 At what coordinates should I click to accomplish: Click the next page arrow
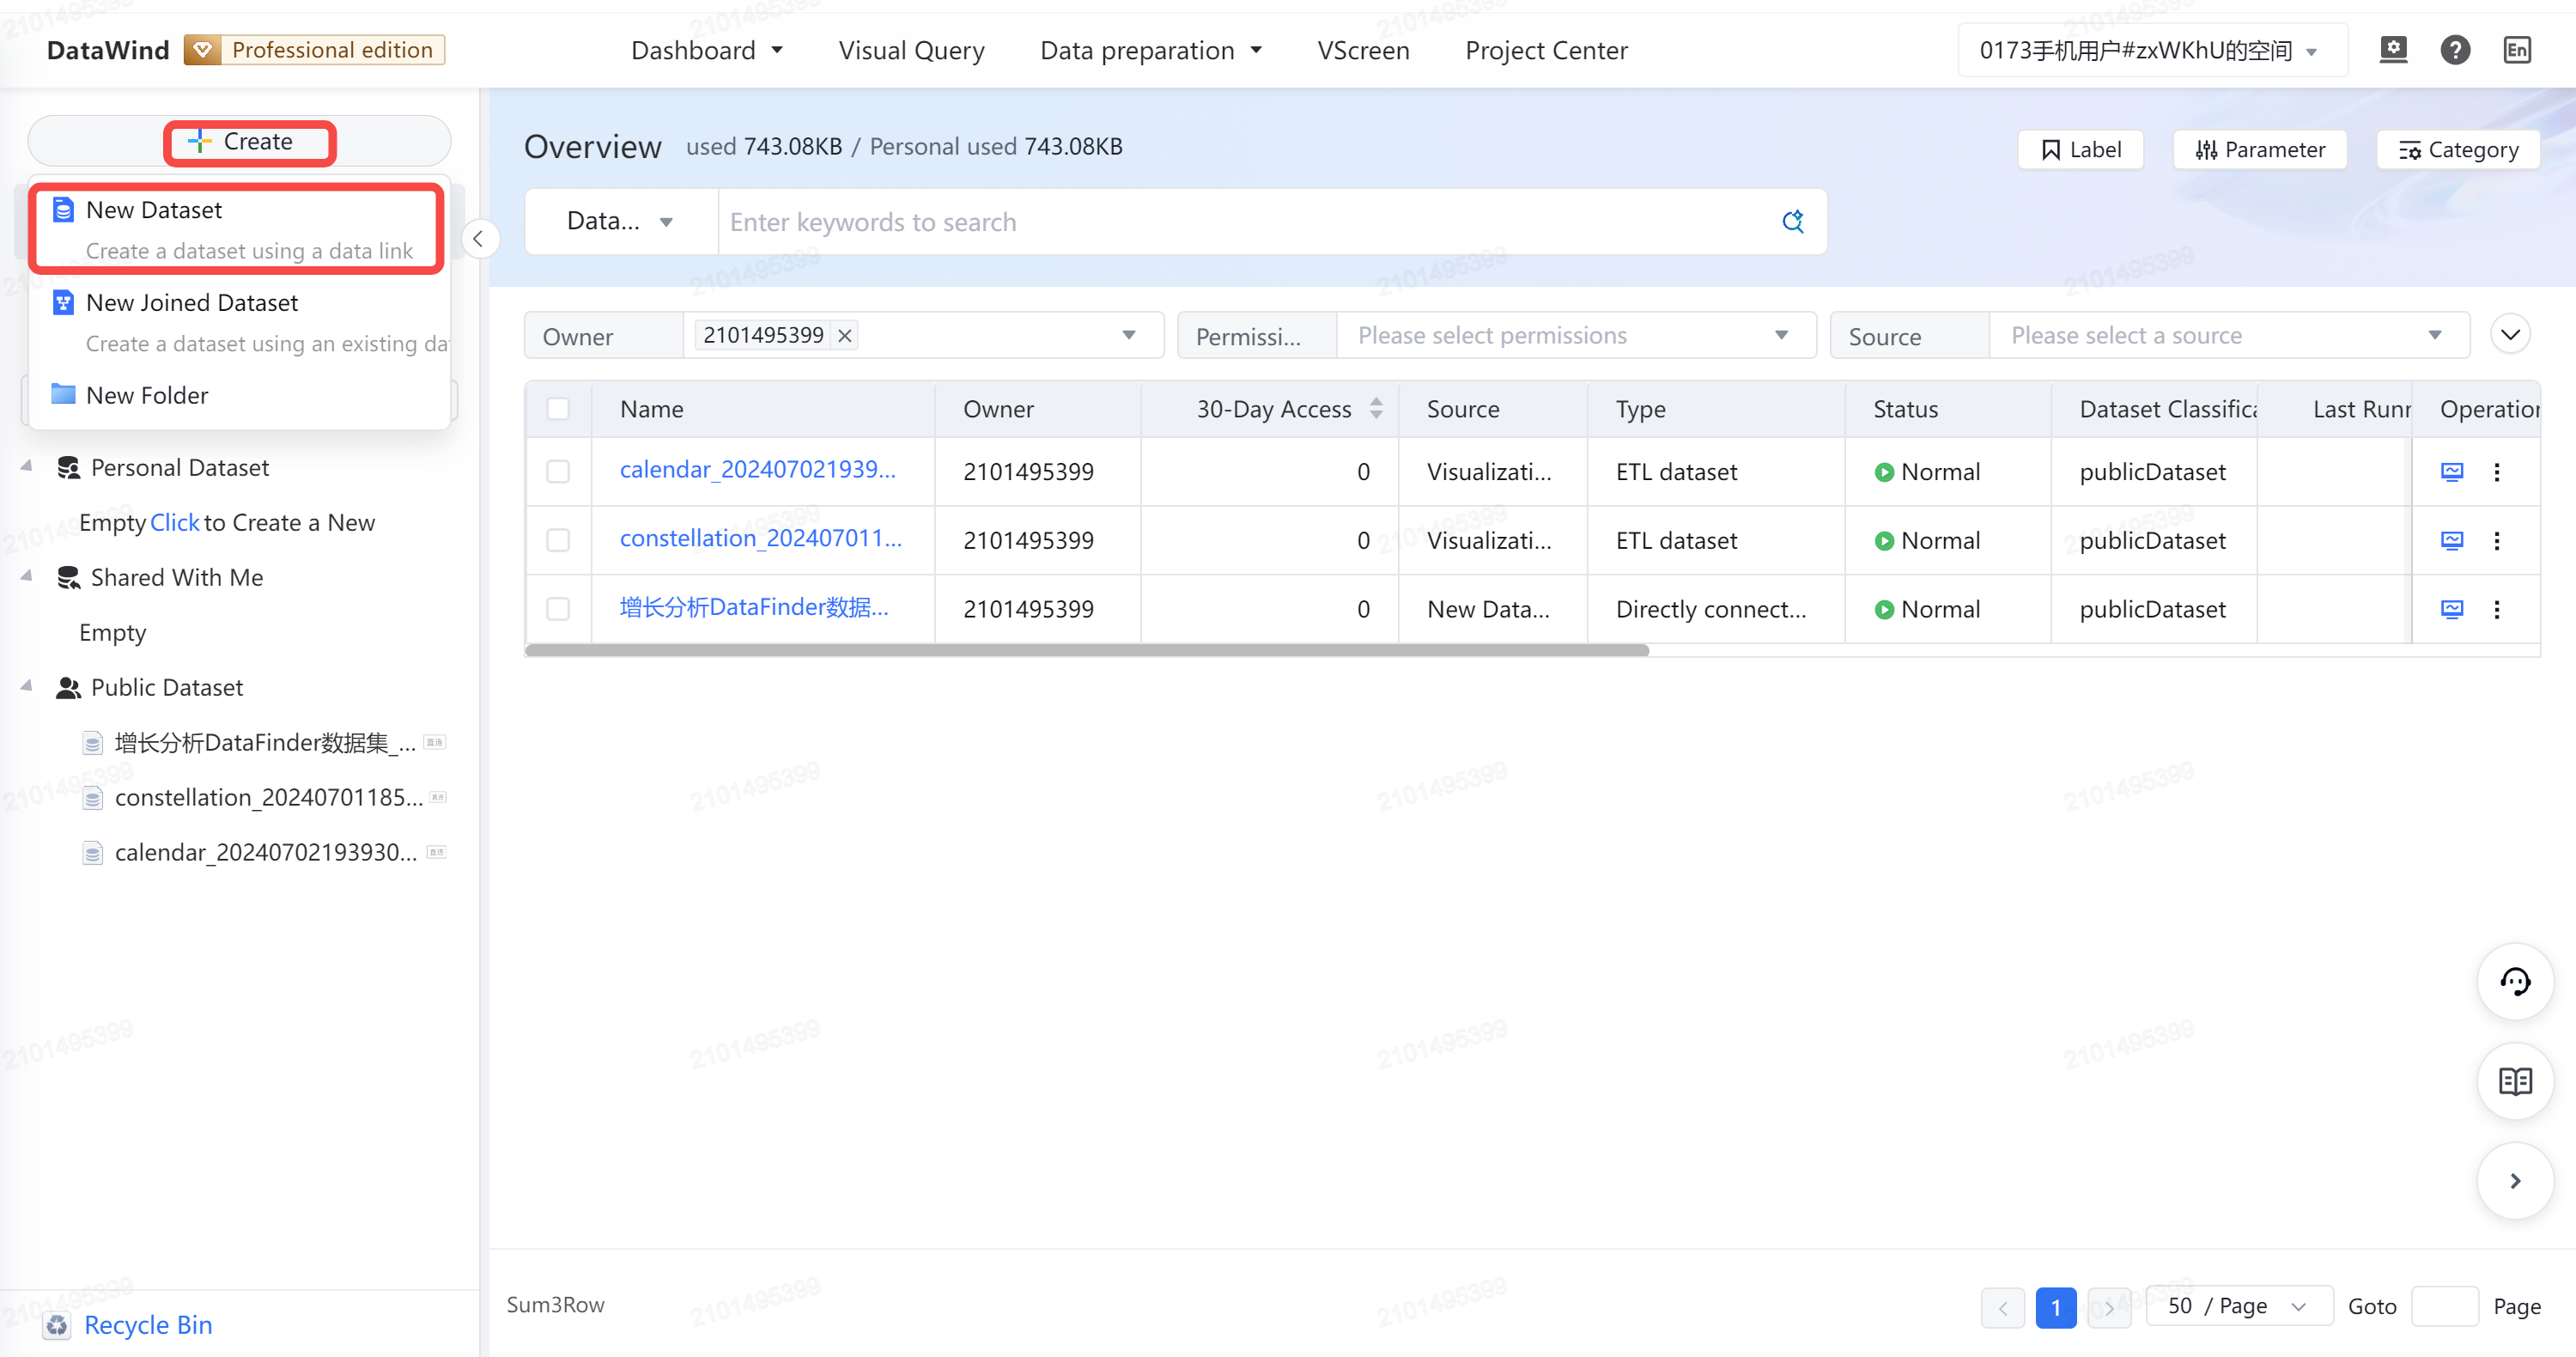click(2108, 1307)
